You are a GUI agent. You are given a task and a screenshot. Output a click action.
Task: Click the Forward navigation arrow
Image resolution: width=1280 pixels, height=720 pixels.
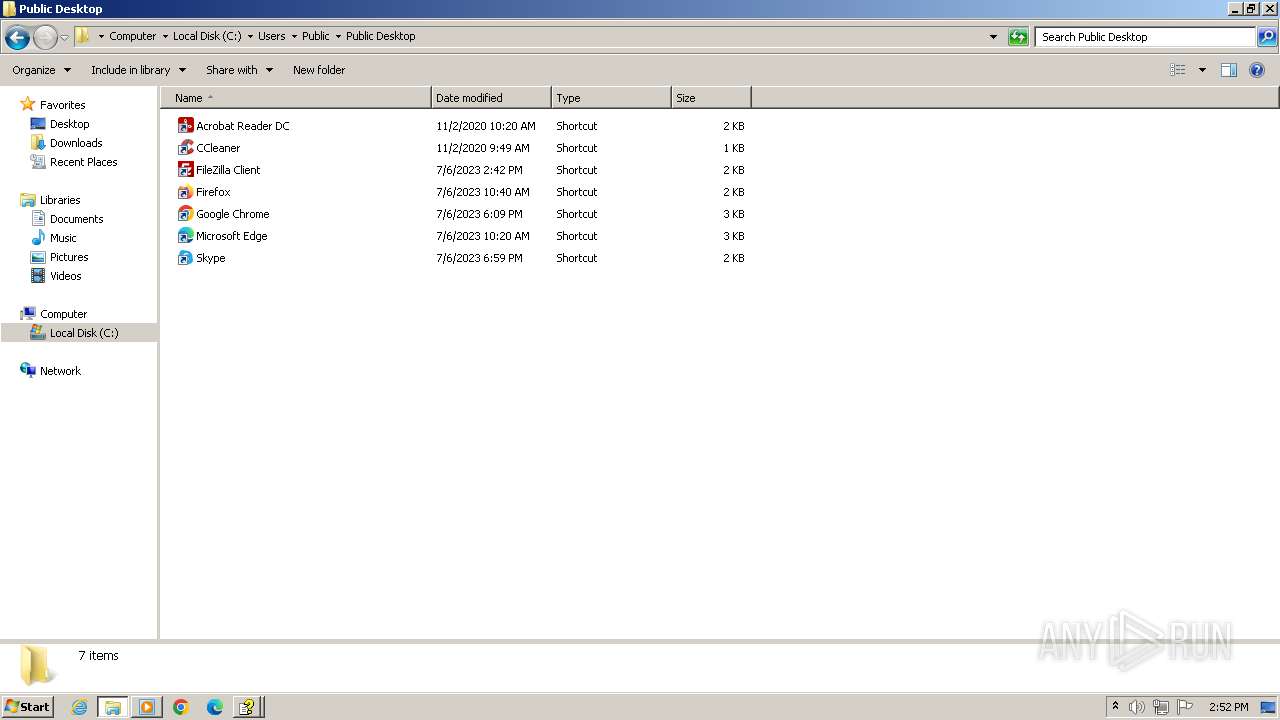[45, 37]
